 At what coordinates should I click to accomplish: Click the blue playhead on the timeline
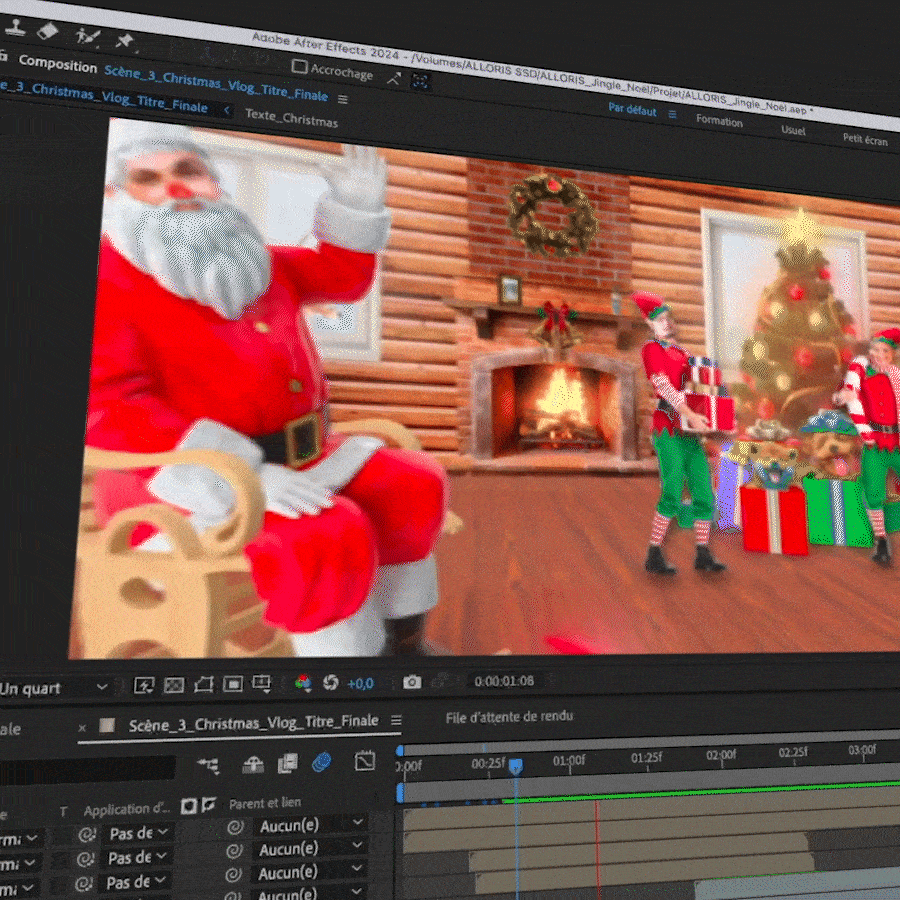click(515, 765)
